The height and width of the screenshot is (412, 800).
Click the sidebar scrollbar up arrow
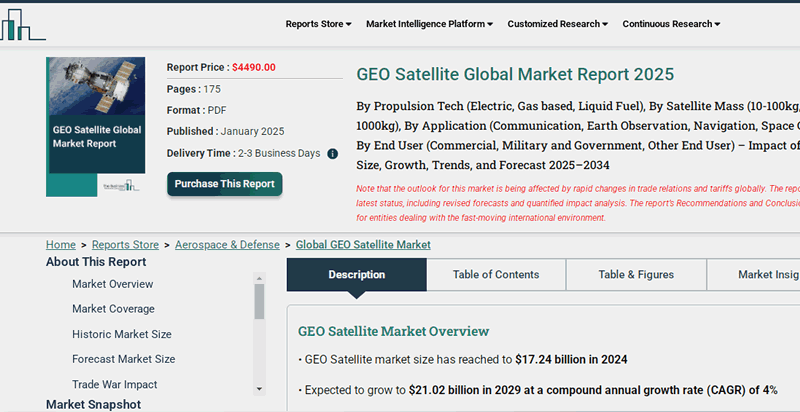point(259,278)
